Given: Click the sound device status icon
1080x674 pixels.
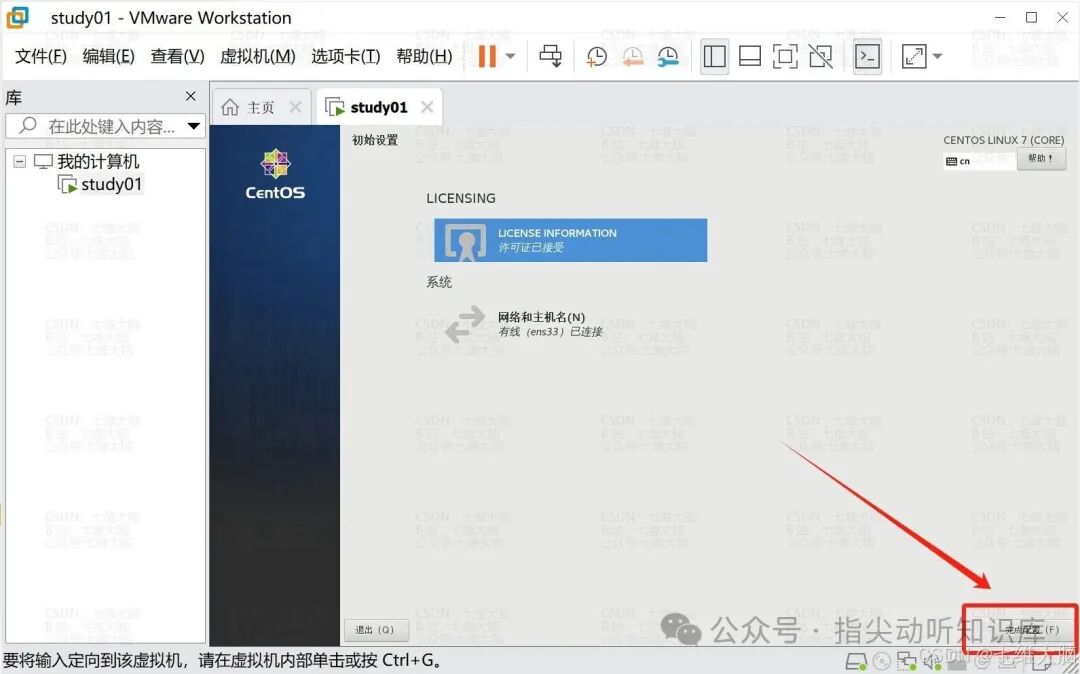Looking at the screenshot, I should [x=933, y=661].
